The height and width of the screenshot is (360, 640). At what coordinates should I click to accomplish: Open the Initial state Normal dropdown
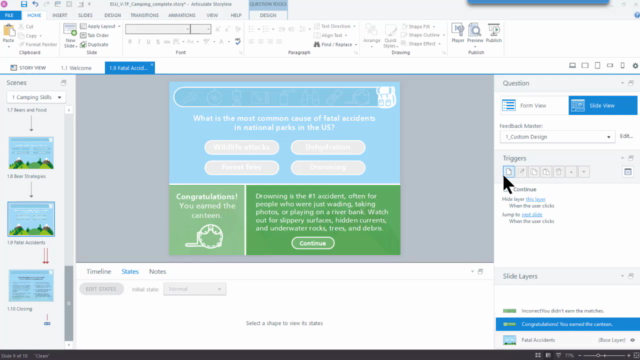pos(195,289)
